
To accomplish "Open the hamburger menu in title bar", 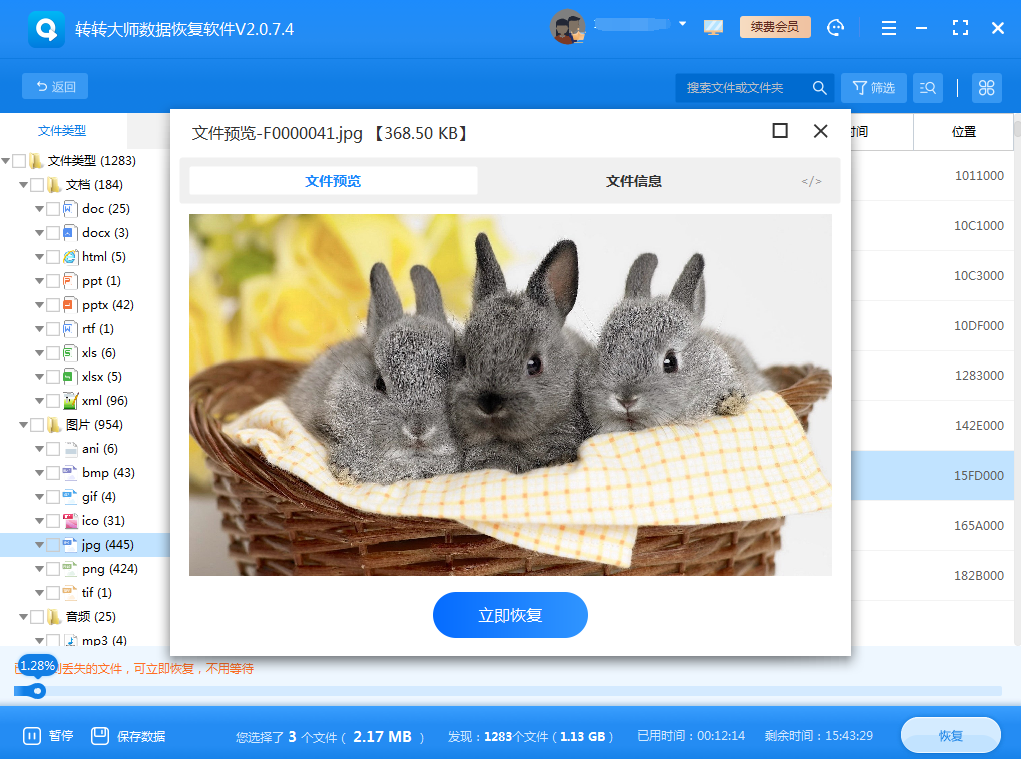I will click(x=889, y=28).
